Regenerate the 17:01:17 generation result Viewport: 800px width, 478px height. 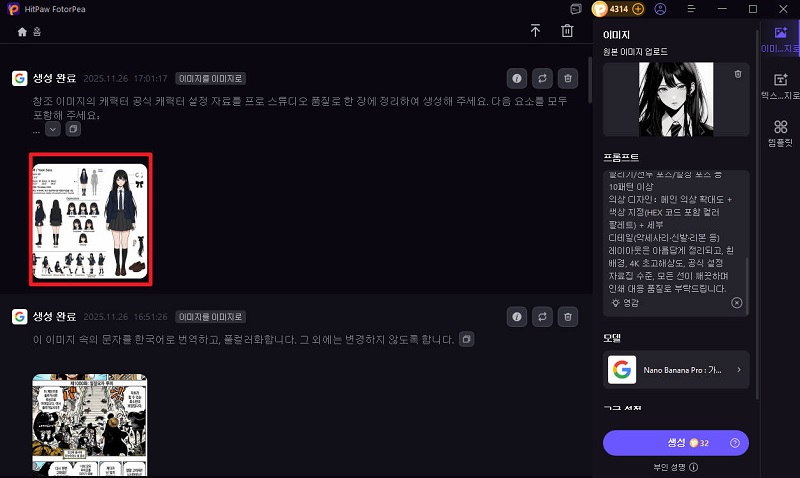click(542, 79)
